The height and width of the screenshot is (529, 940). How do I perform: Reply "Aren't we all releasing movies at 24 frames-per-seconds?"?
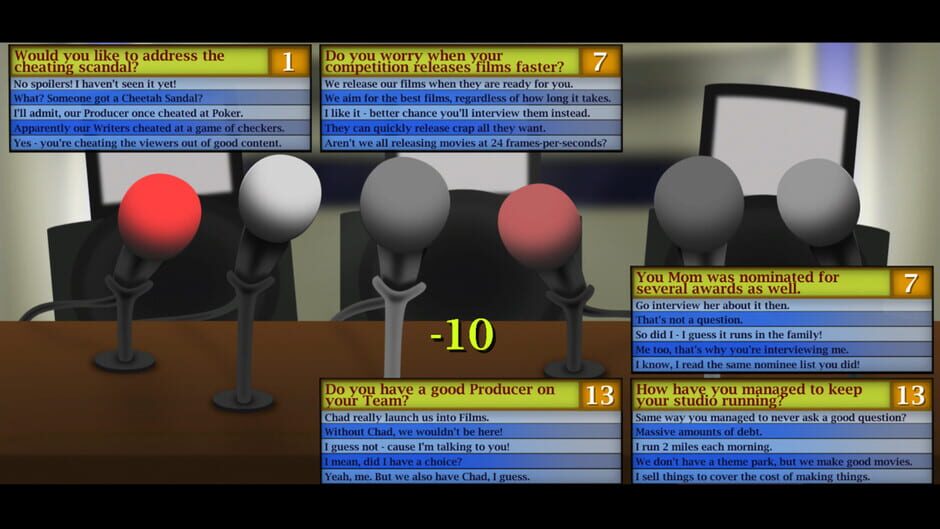pos(471,143)
